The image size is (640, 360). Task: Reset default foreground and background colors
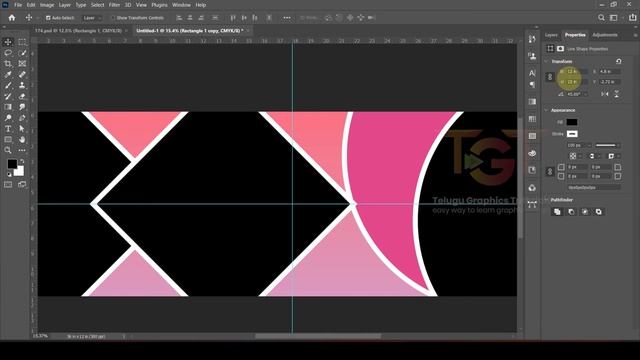pyautogui.click(x=9, y=174)
